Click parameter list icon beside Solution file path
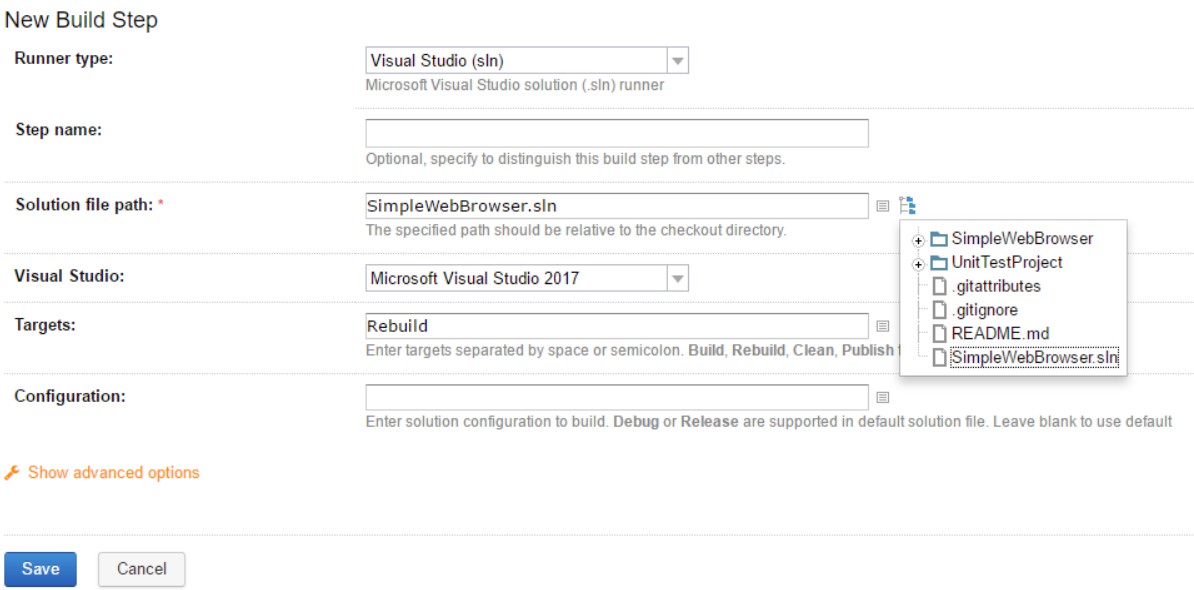The image size is (1194, 590). point(883,206)
